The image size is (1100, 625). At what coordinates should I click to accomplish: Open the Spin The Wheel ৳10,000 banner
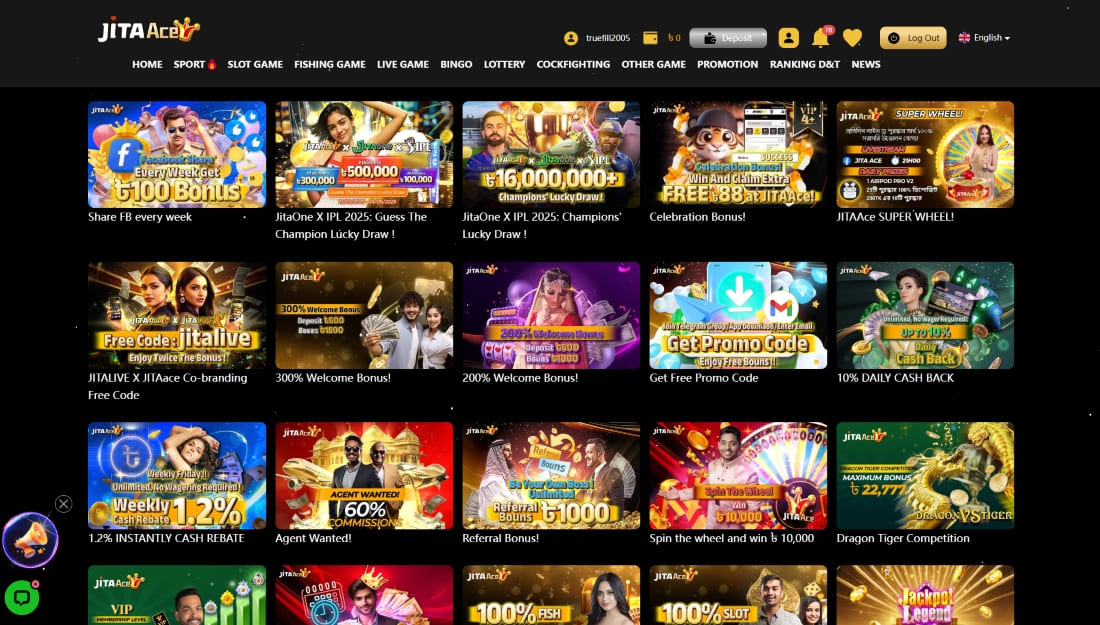point(738,476)
